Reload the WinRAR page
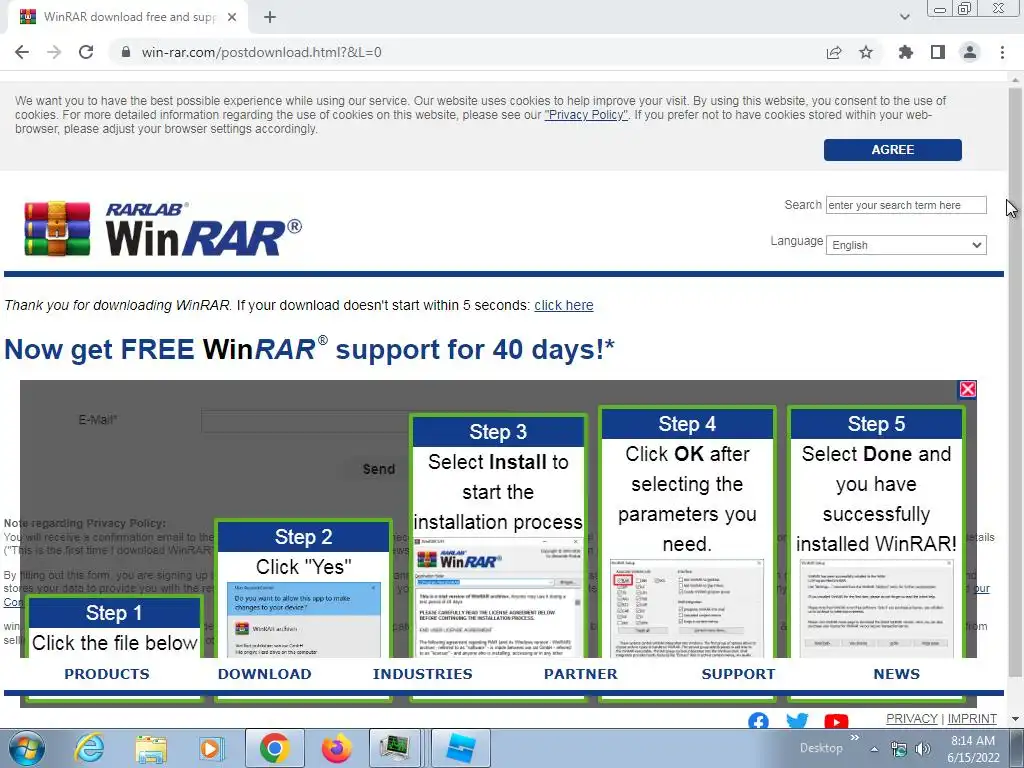The height and width of the screenshot is (768, 1024). pyautogui.click(x=86, y=52)
